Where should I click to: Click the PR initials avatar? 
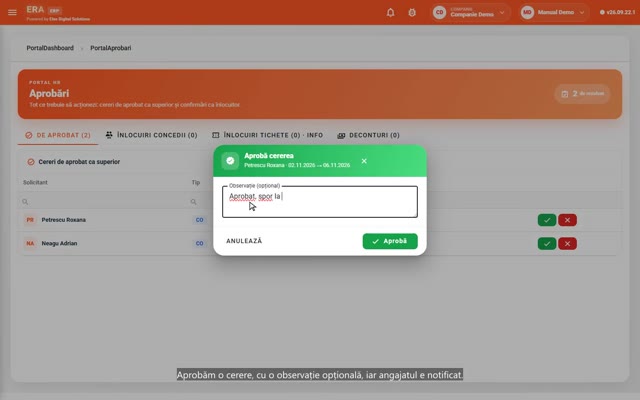[x=30, y=220]
